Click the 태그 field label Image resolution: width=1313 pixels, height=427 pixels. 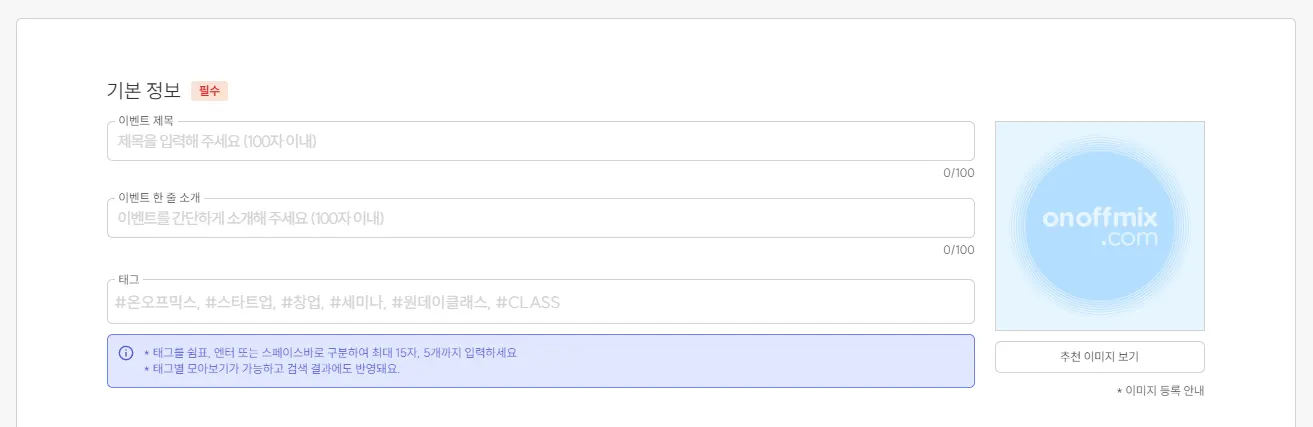pos(128,279)
